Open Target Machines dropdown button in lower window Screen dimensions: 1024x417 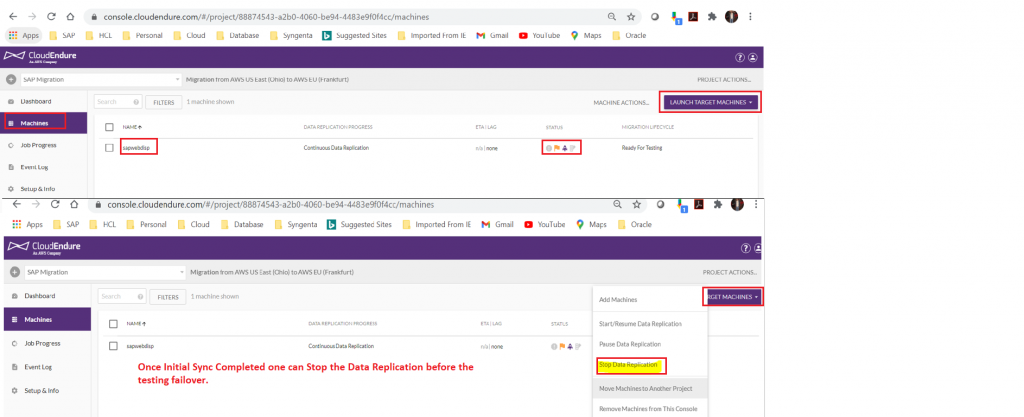(x=733, y=296)
